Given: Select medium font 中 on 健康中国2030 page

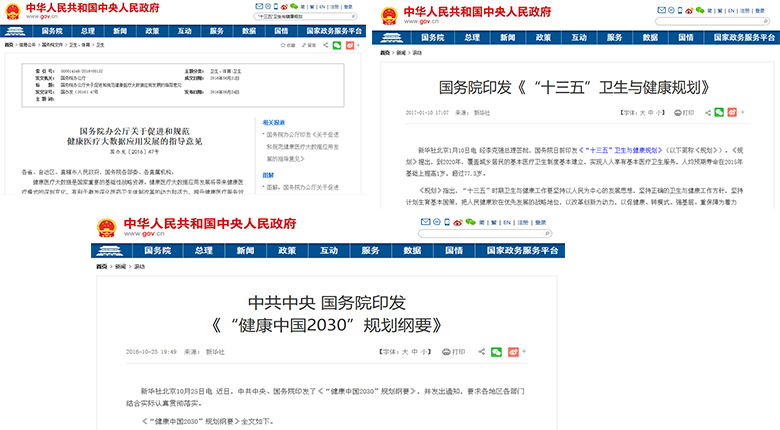Looking at the screenshot, I should click(414, 352).
